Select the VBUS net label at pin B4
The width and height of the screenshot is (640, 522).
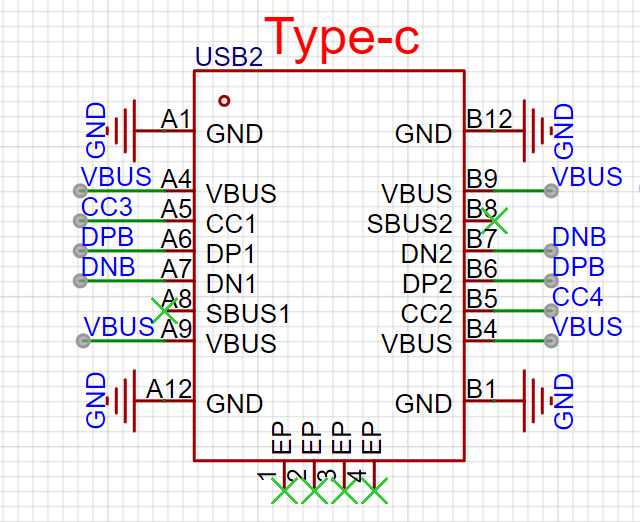(x=587, y=327)
